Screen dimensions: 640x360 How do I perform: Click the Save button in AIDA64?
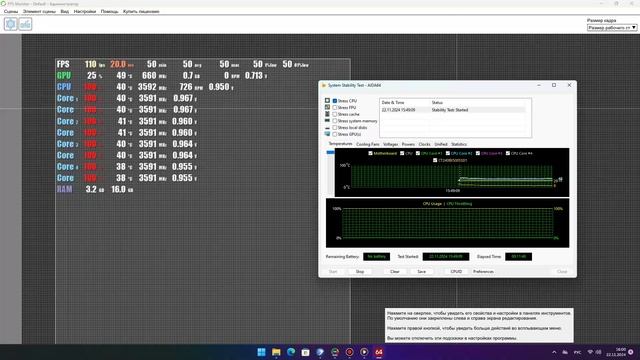click(422, 271)
